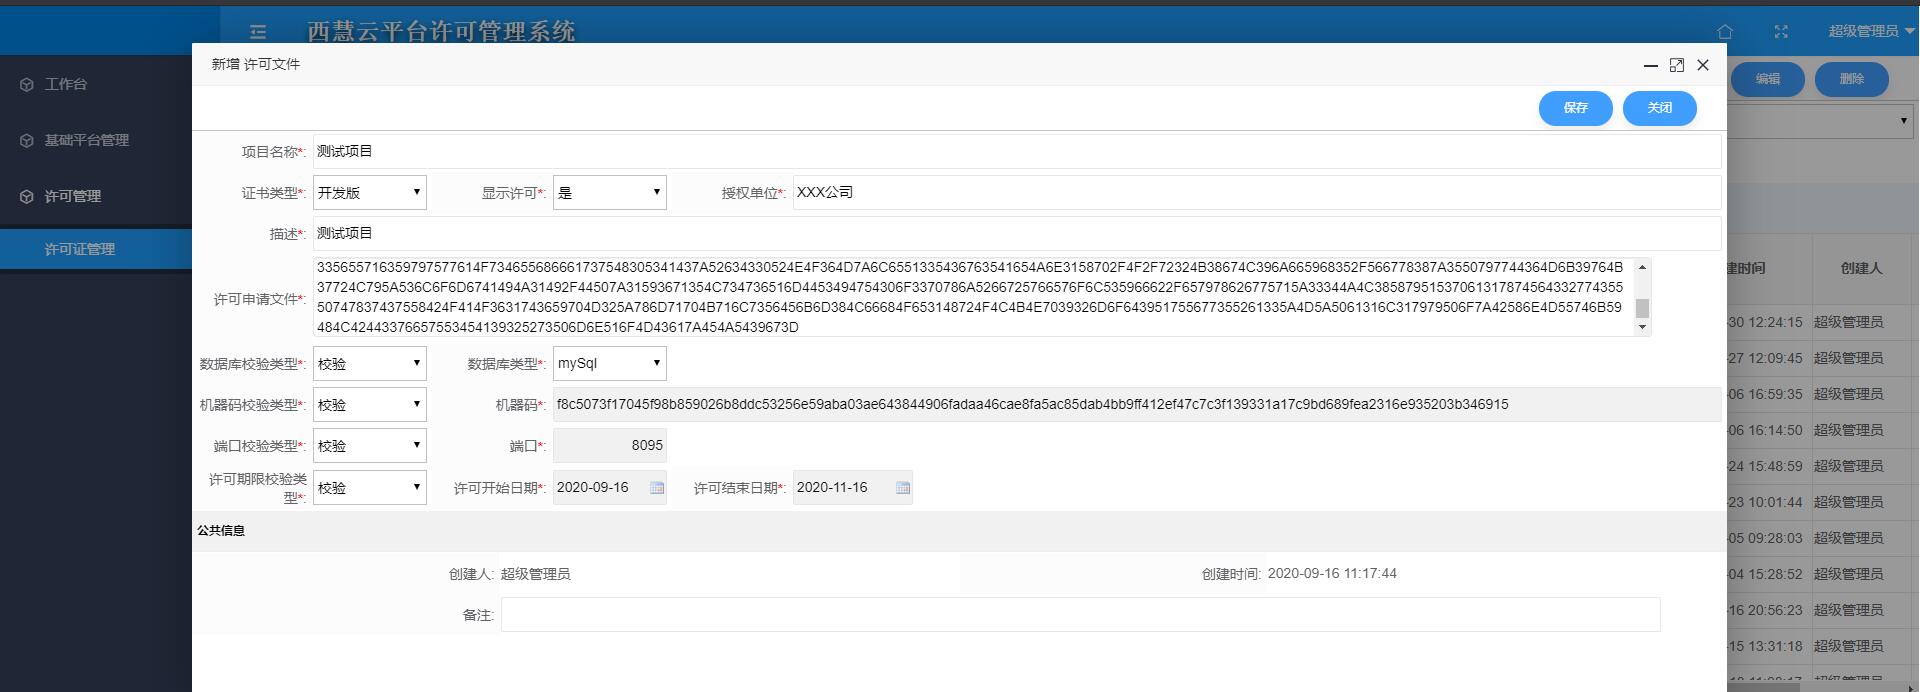
Task: Close the 新增 许可文件 dialog with X
Action: pyautogui.click(x=1703, y=65)
